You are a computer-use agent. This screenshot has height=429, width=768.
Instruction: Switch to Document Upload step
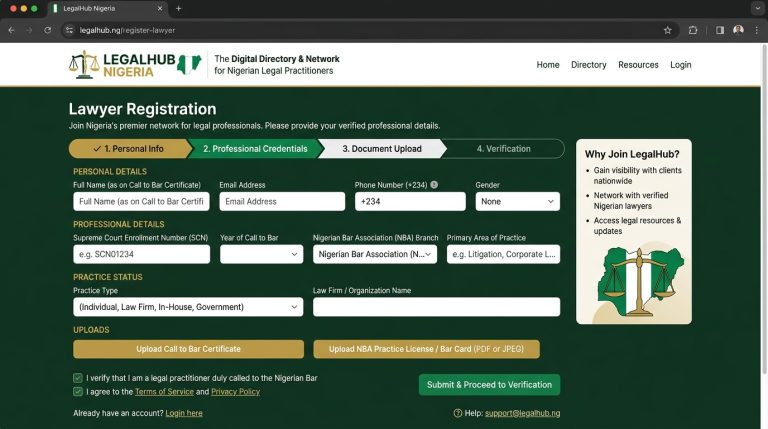pos(382,148)
